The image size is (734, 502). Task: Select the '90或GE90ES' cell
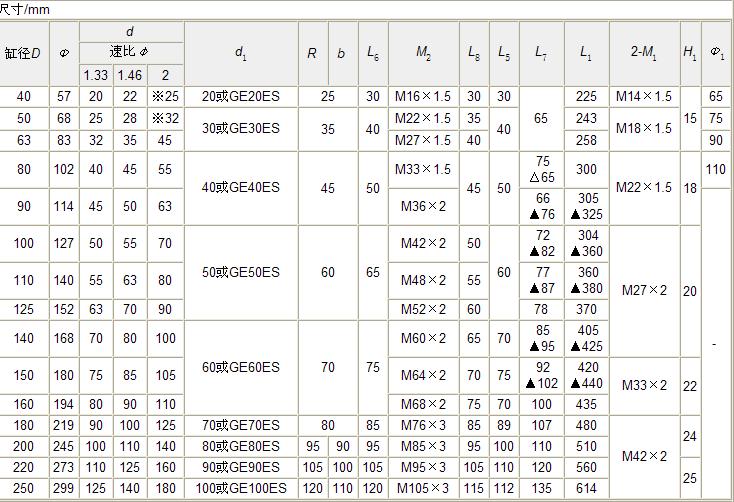pos(241,468)
